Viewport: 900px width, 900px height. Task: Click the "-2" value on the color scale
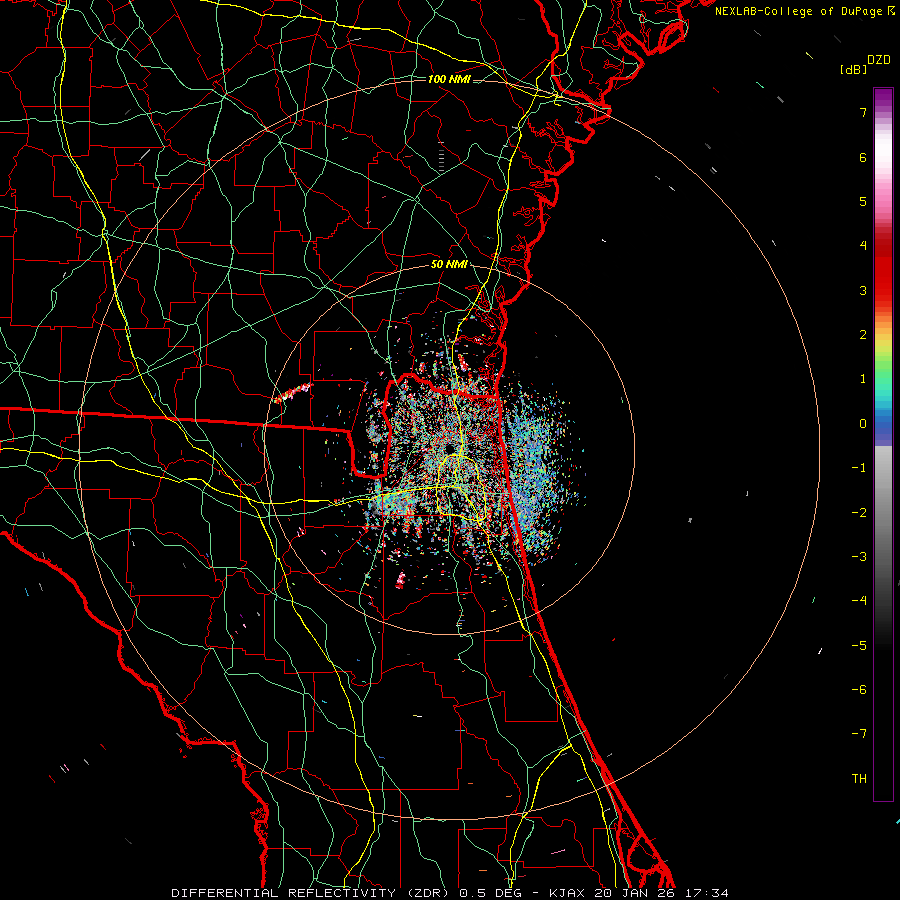859,513
